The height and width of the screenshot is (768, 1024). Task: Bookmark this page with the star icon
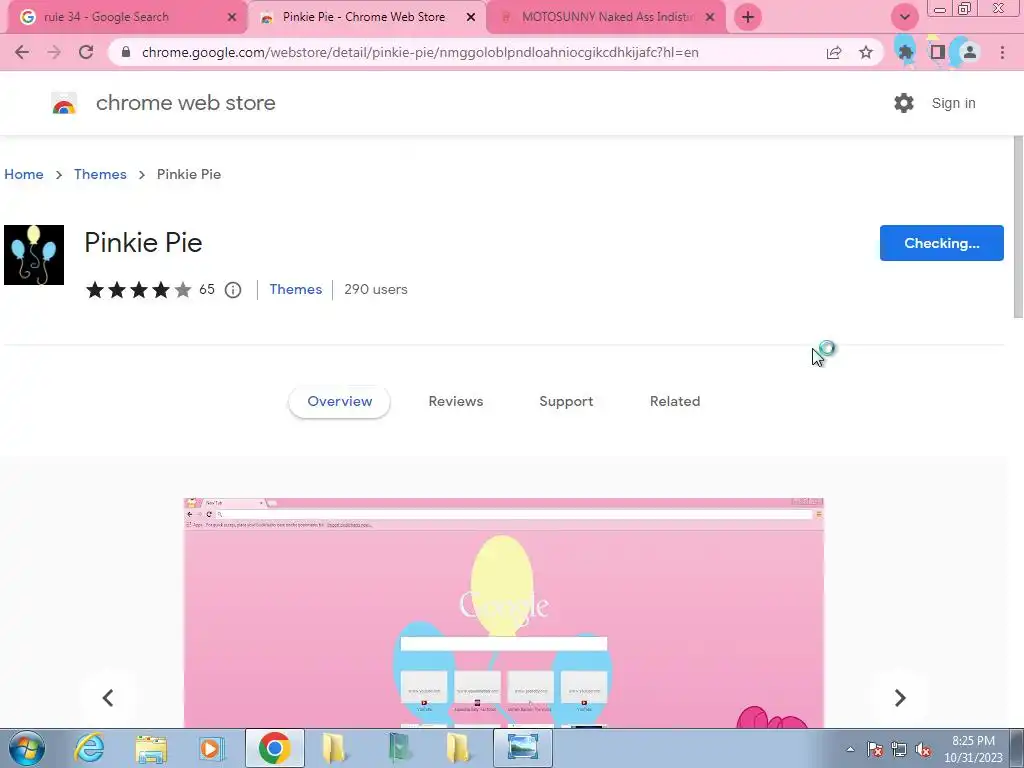click(x=866, y=52)
